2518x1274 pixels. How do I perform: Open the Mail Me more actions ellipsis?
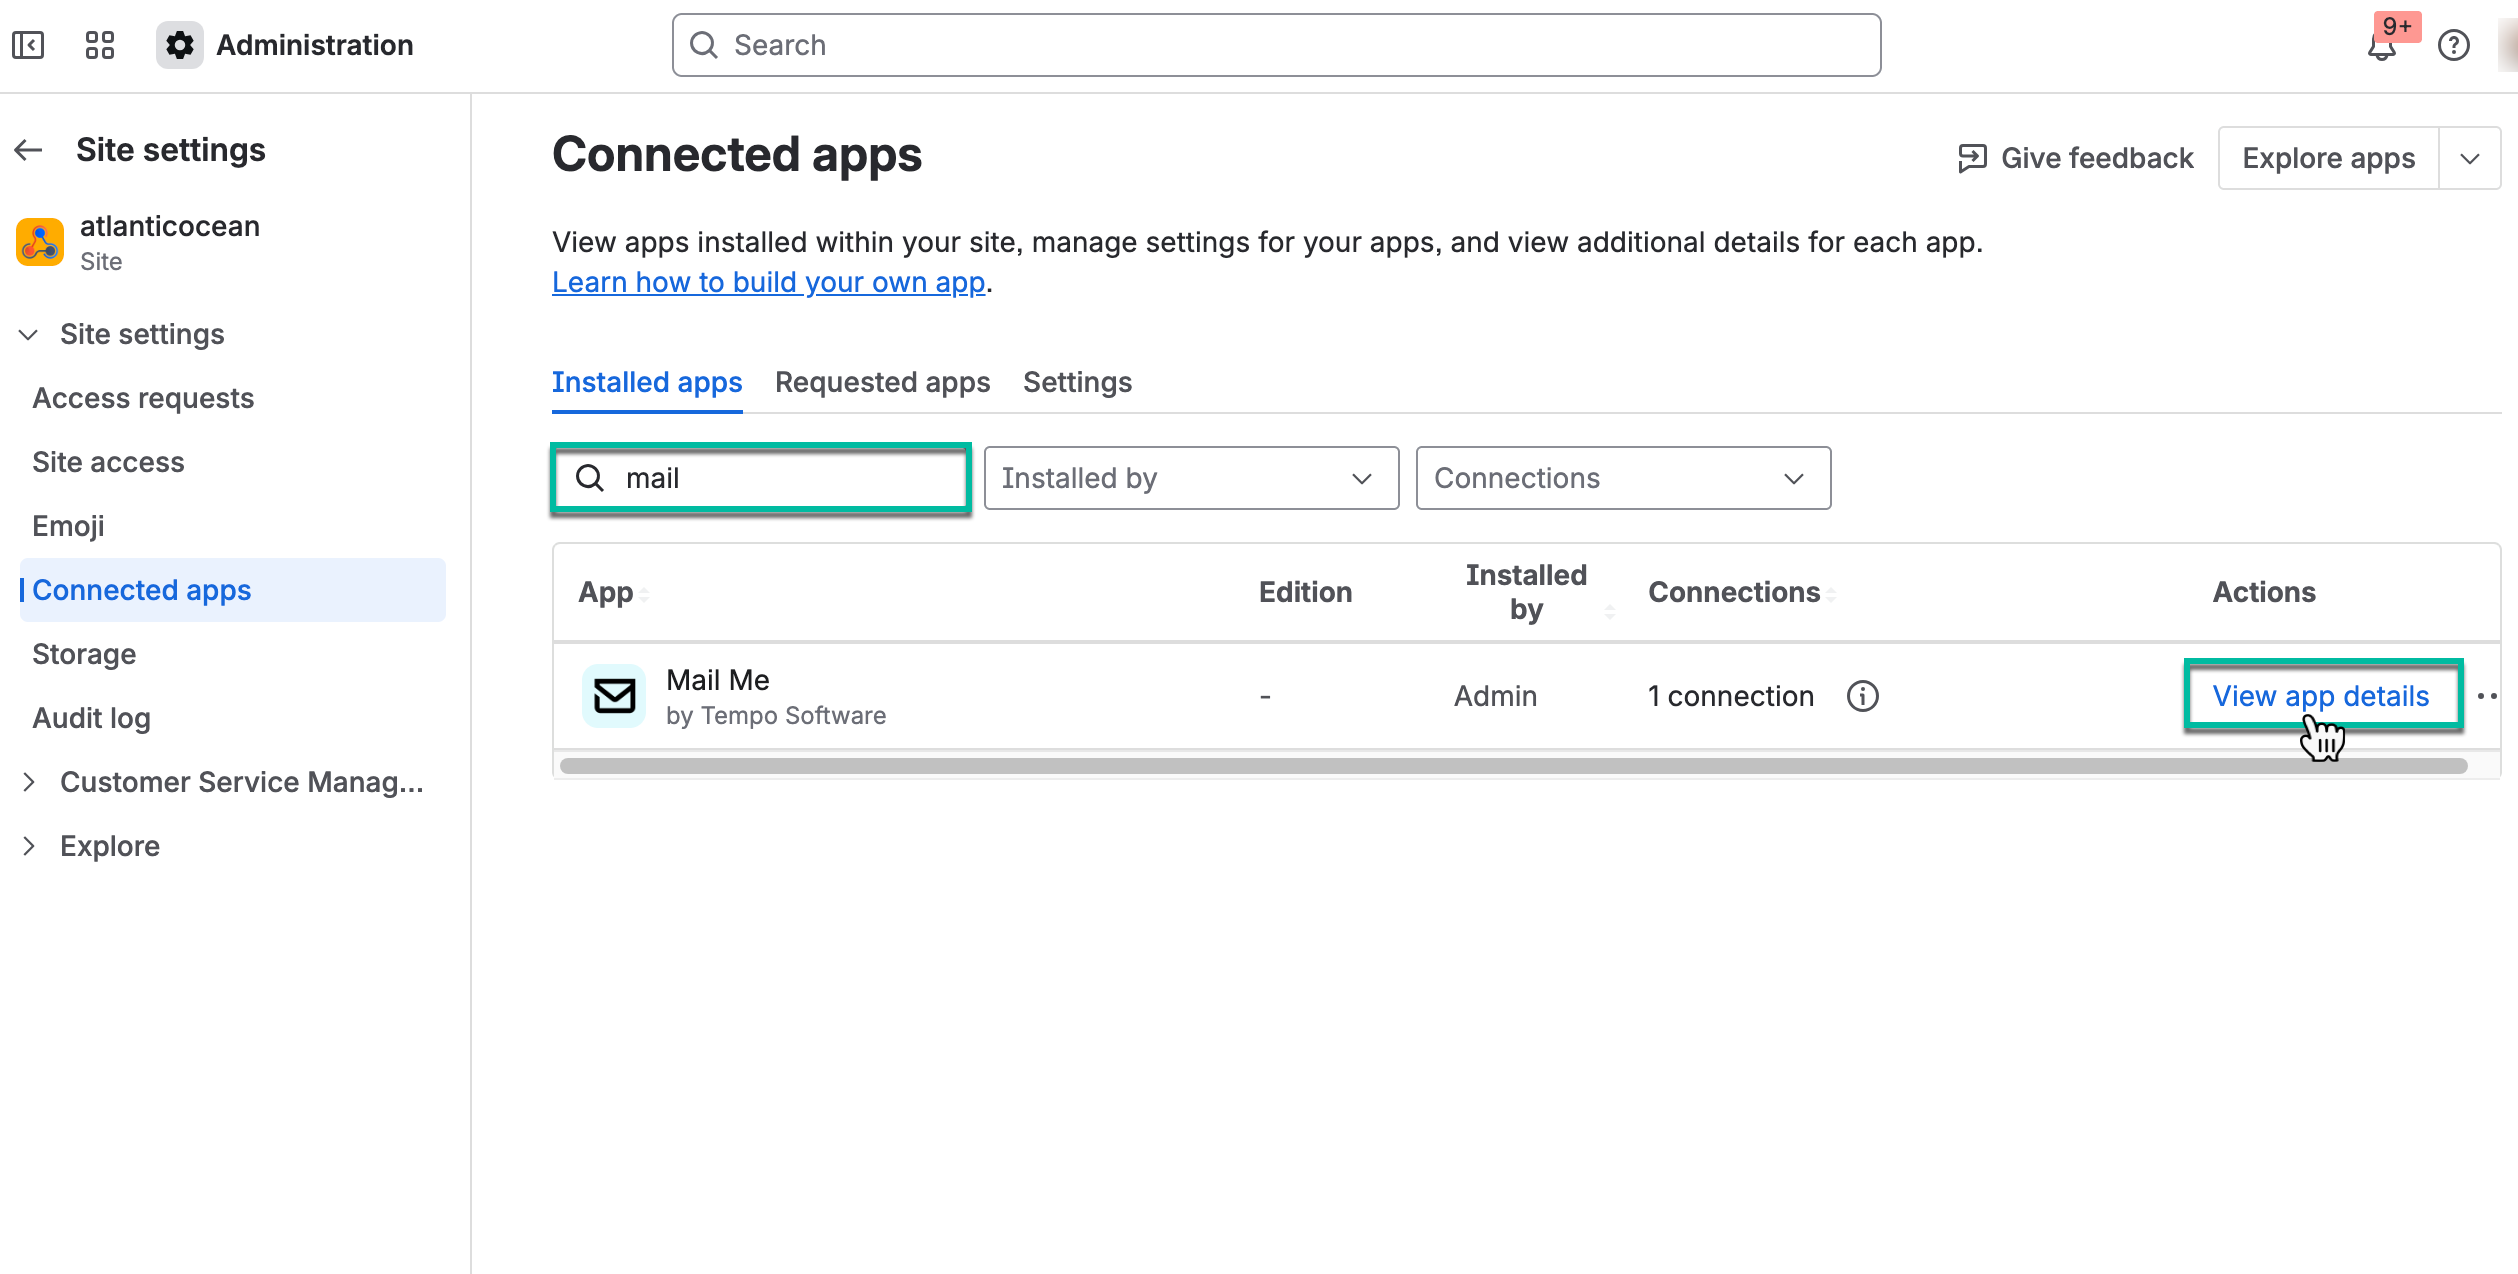tap(2487, 696)
